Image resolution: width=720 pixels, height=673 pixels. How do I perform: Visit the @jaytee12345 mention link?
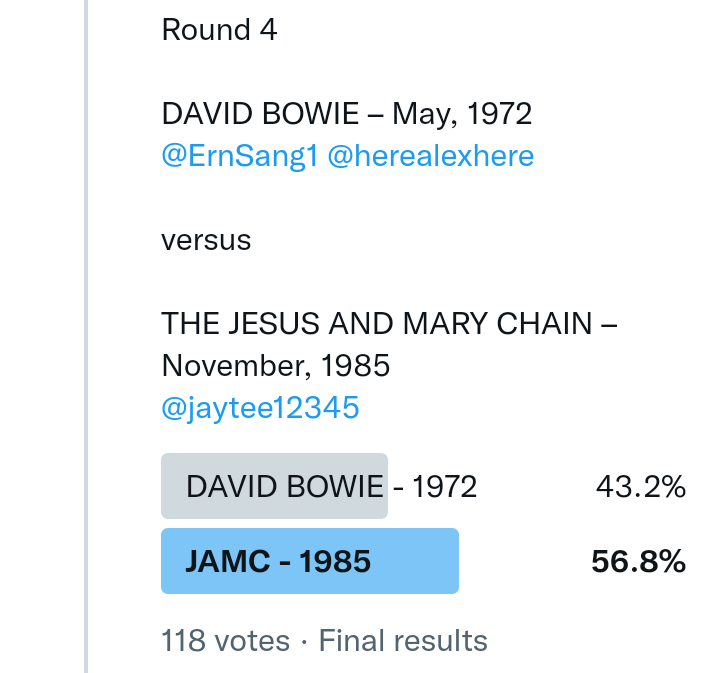(260, 408)
